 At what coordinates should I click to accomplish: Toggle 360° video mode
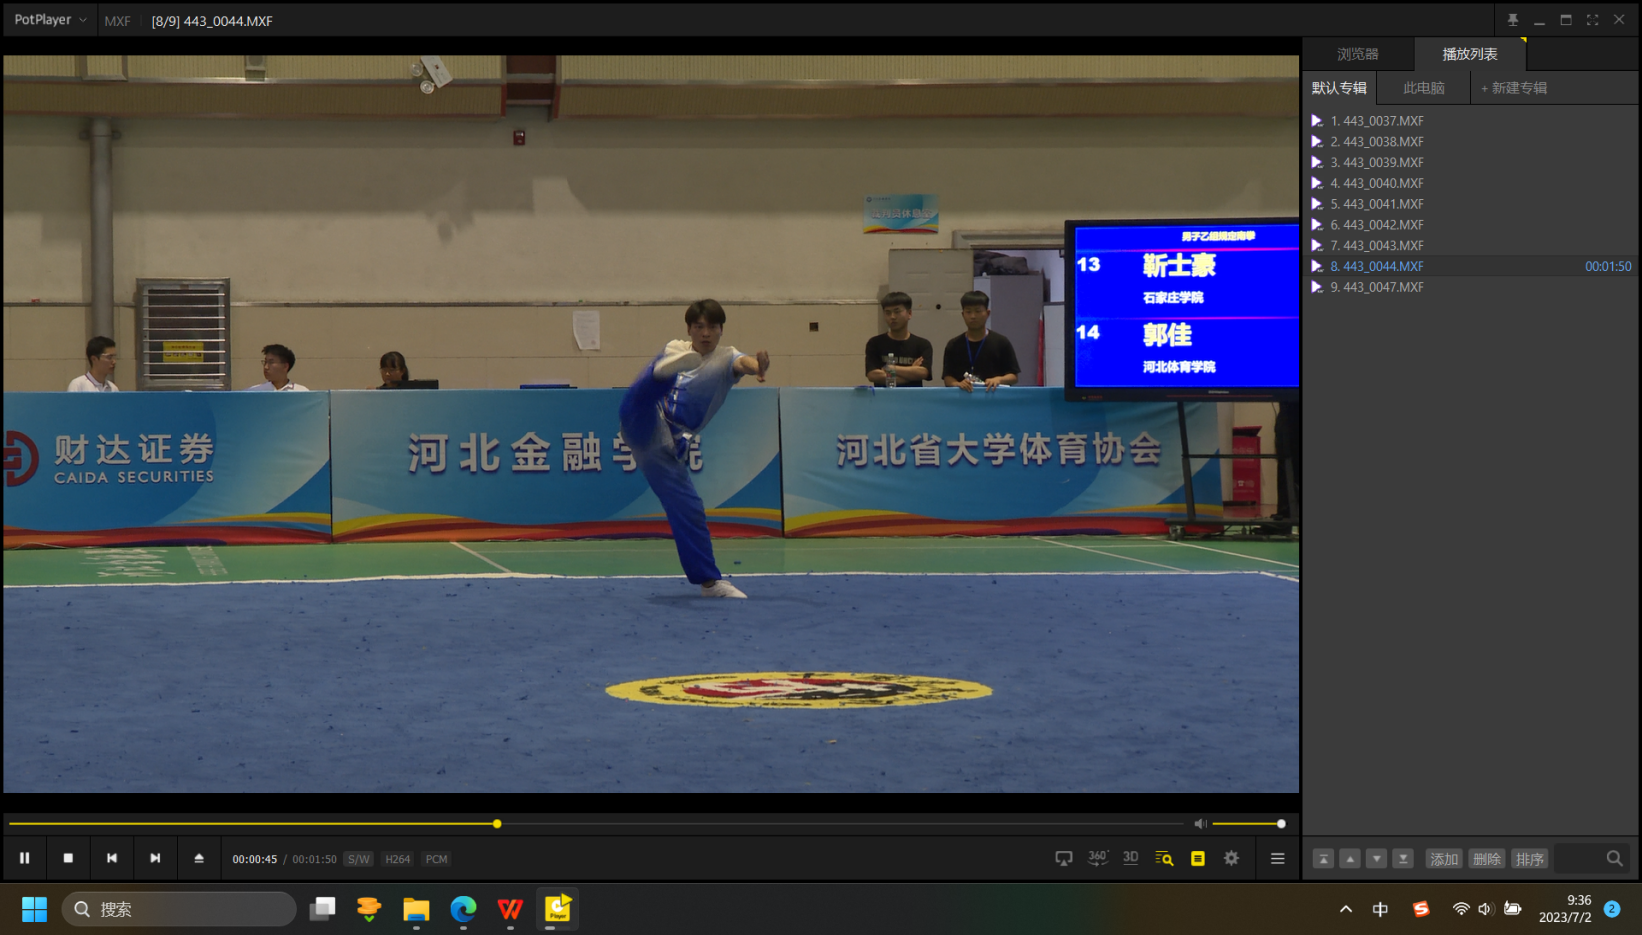[x=1097, y=858]
